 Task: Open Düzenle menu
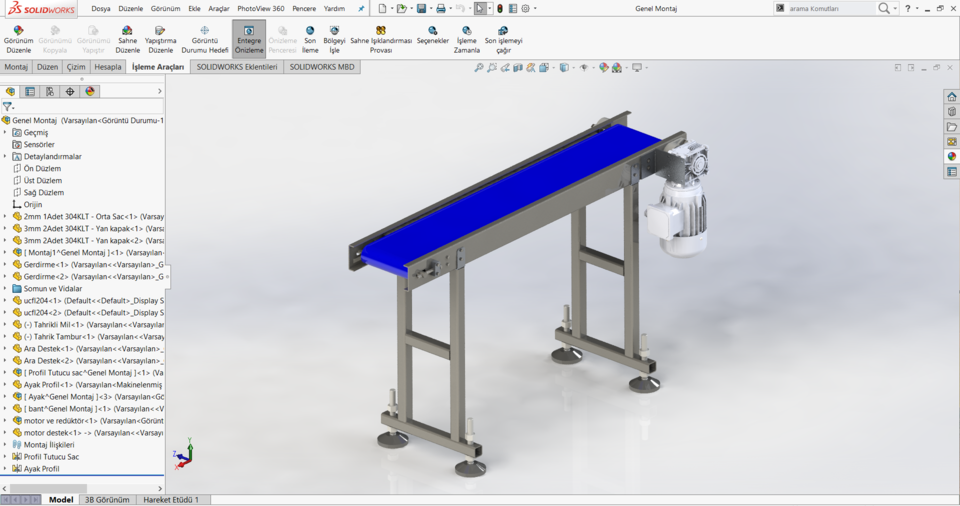(x=130, y=9)
